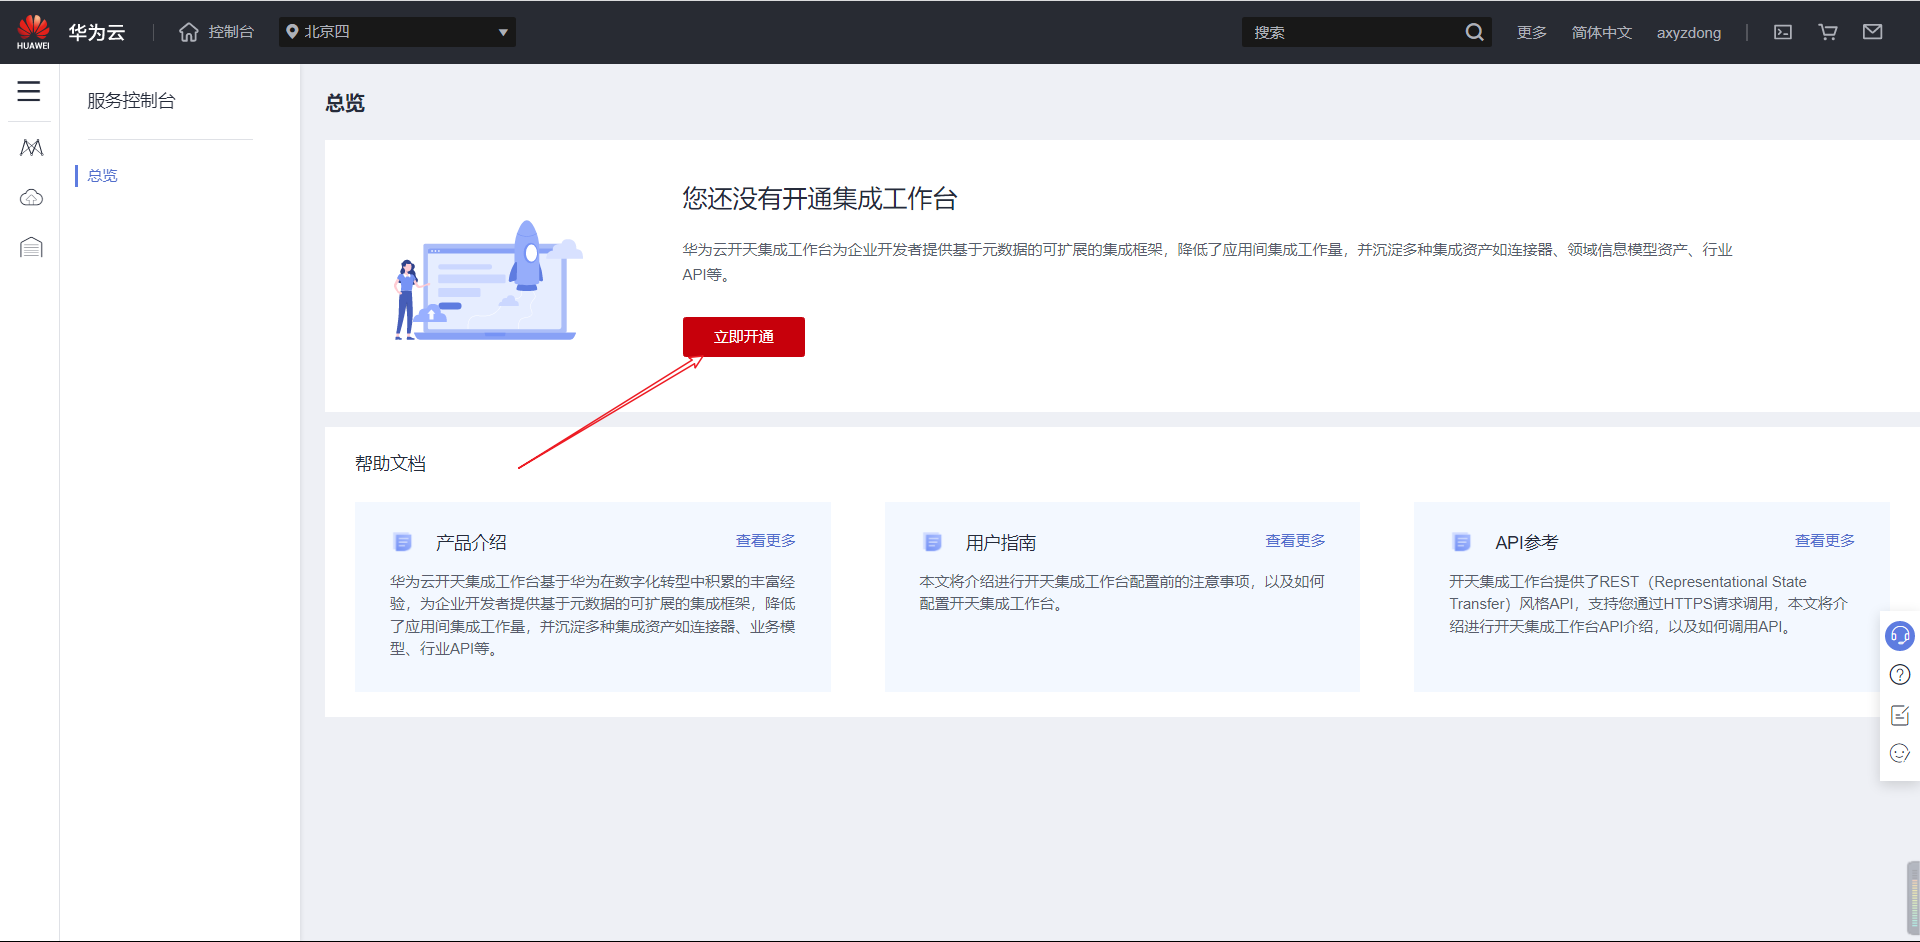
Task: Click the 立即开通 button
Action: (x=744, y=337)
